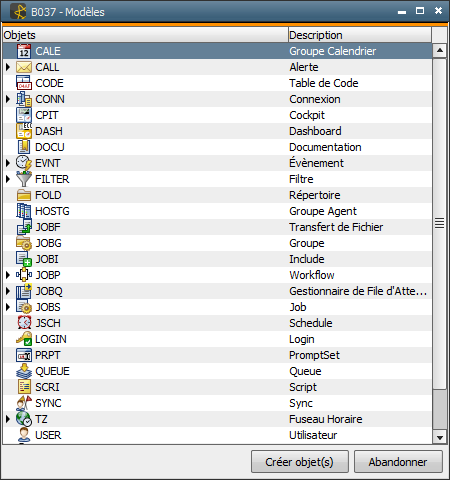This screenshot has height=480, width=450.
Task: Sort by the Objets column header
Action: pos(145,35)
